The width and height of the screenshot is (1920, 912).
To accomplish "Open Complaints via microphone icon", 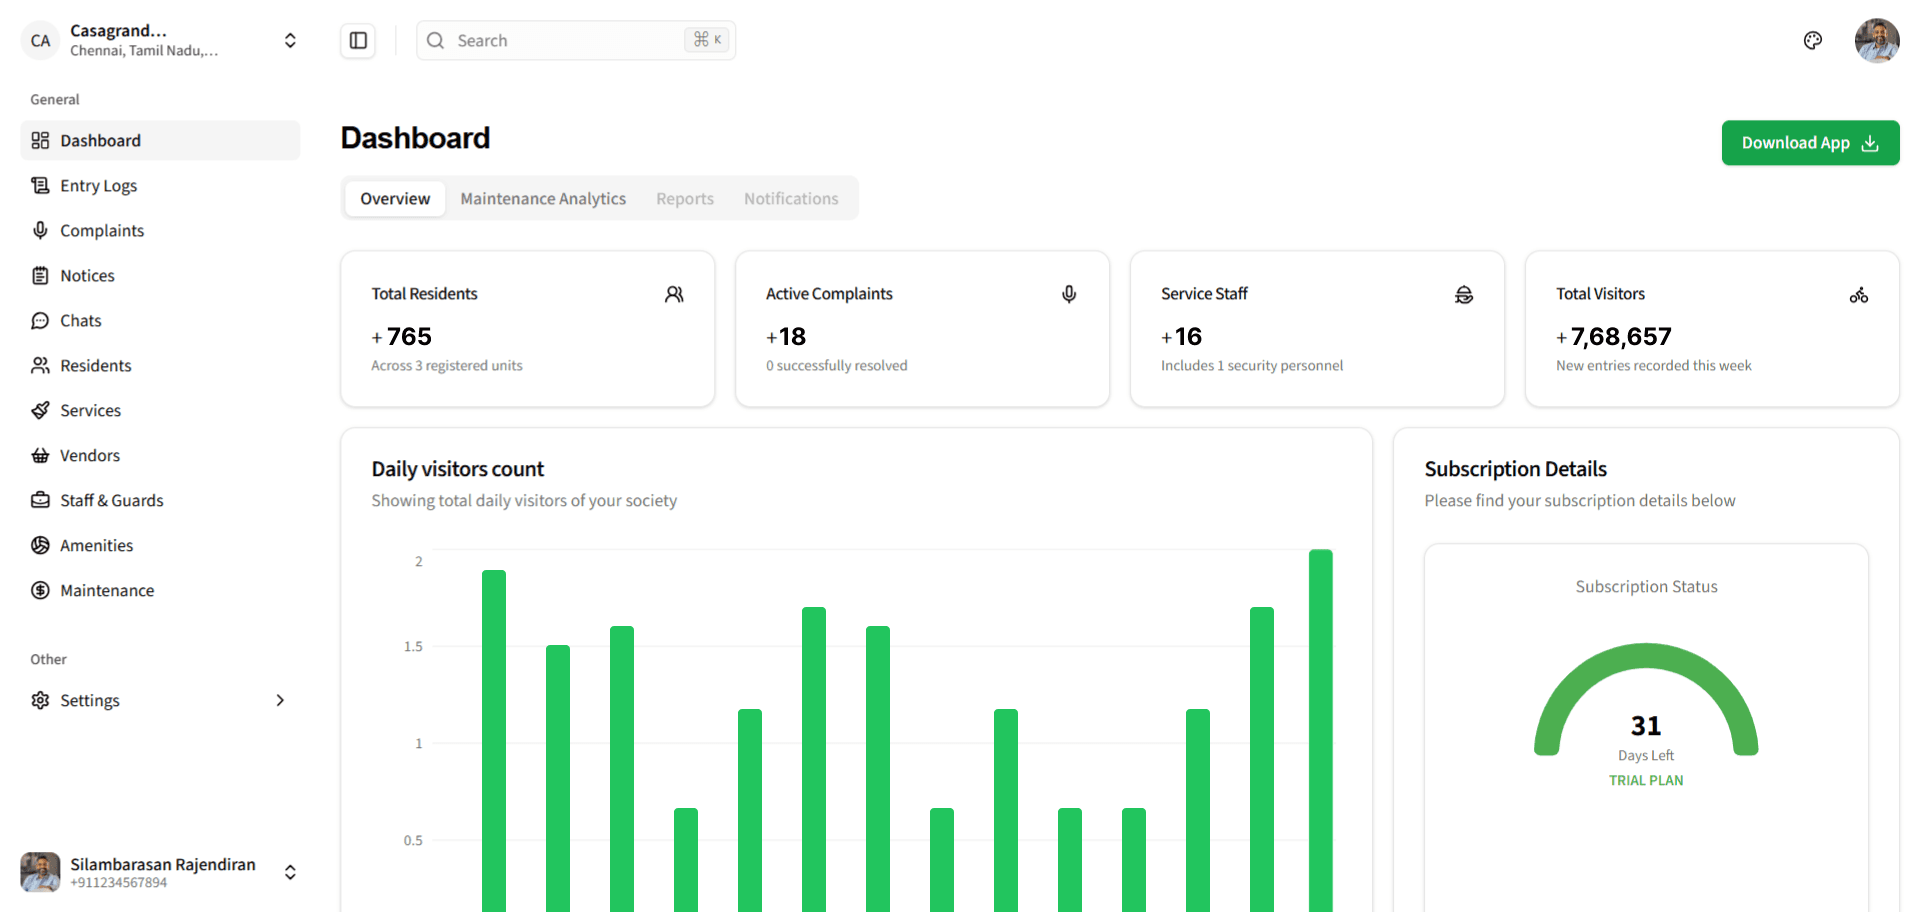I will tap(40, 231).
